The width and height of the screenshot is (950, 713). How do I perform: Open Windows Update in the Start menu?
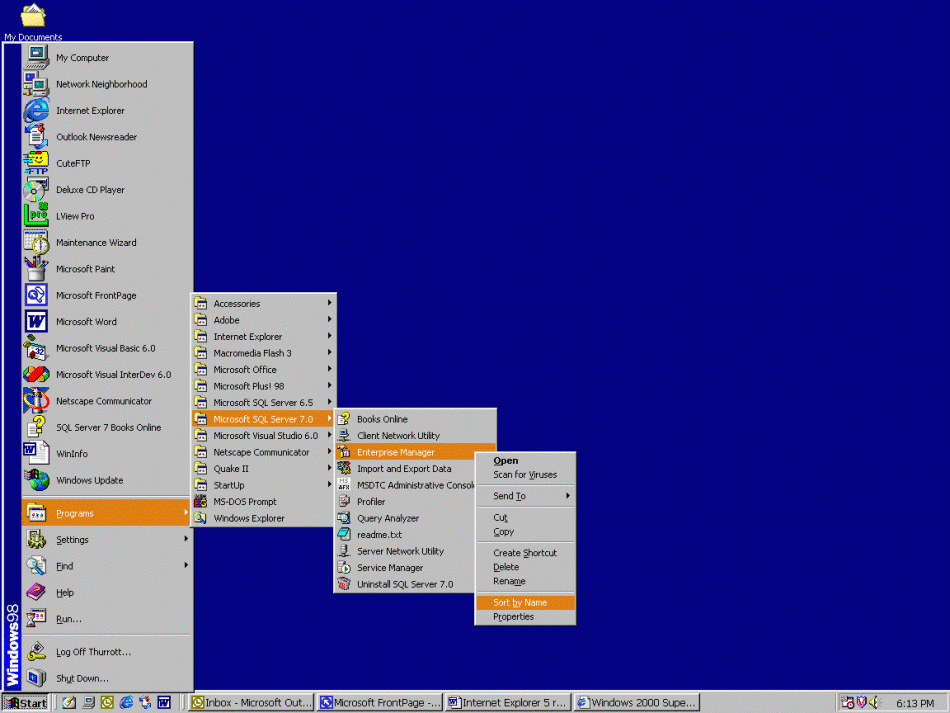point(89,480)
